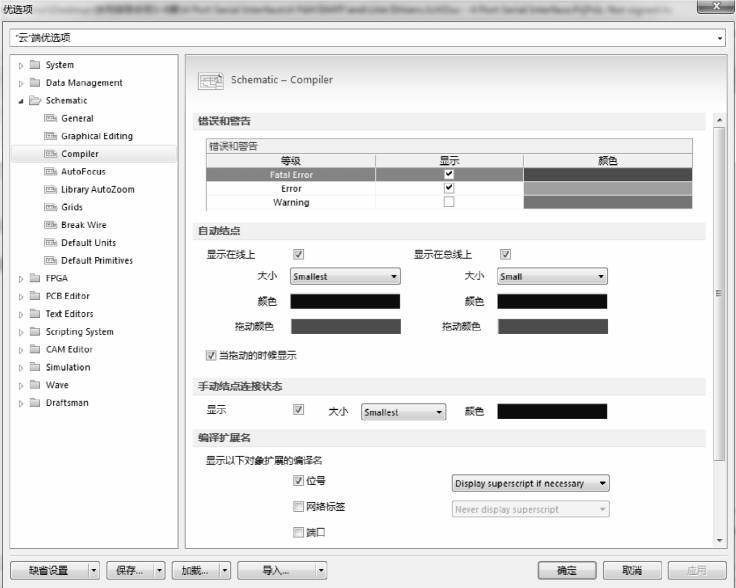
Task: Click the 保存... button
Action: click(130, 570)
